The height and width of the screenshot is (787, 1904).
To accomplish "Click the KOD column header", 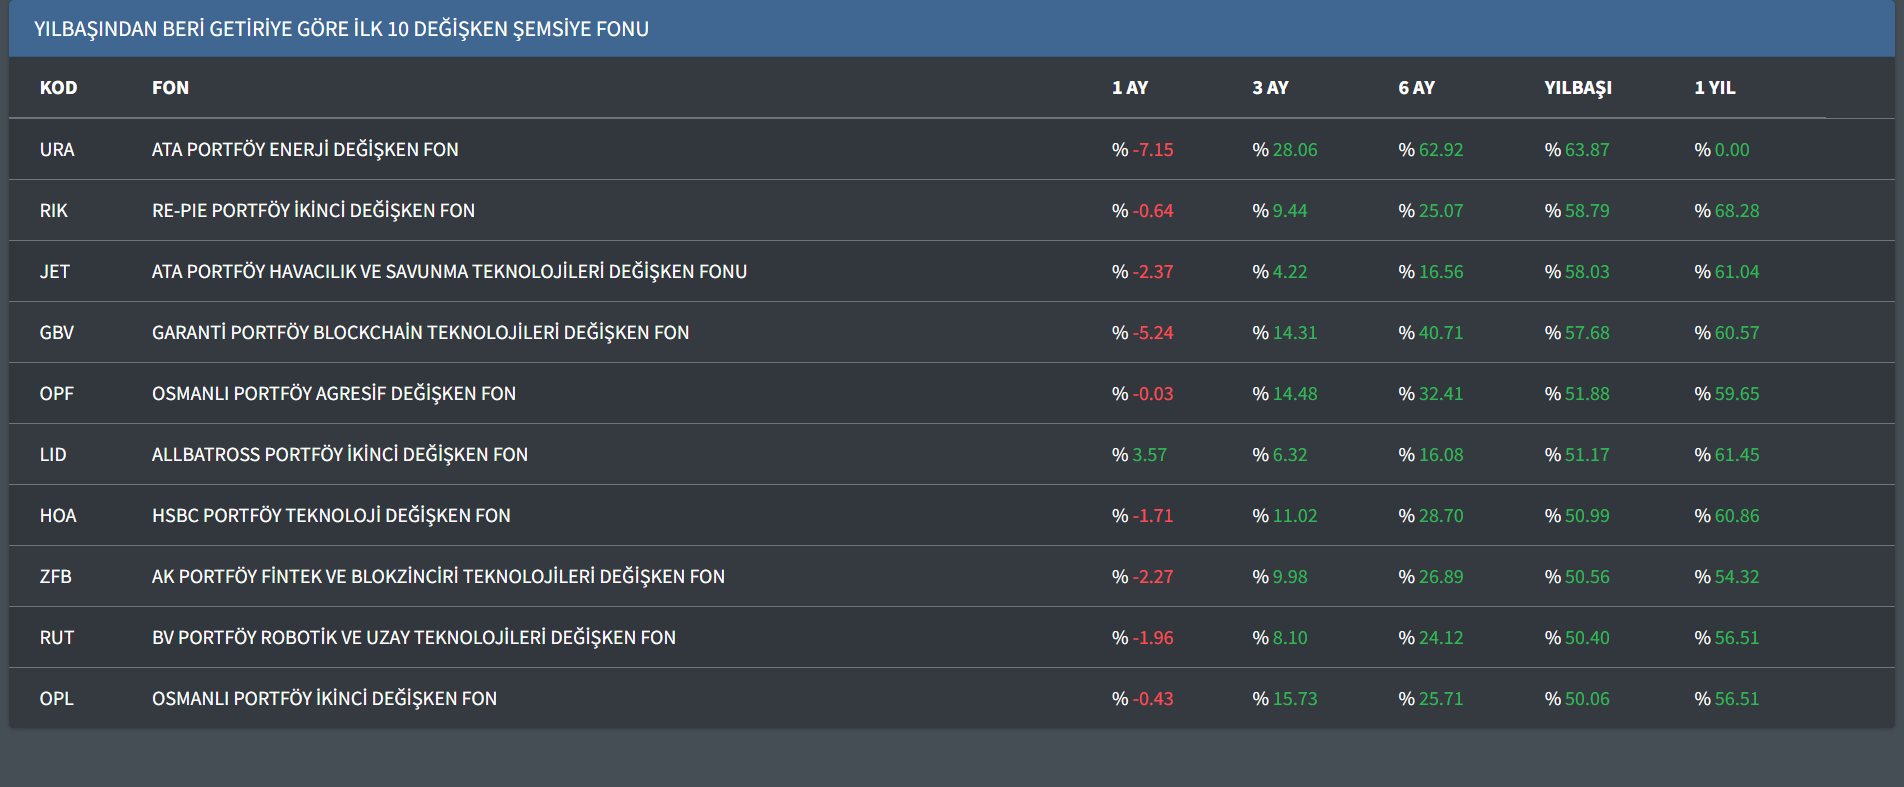I will (58, 88).
